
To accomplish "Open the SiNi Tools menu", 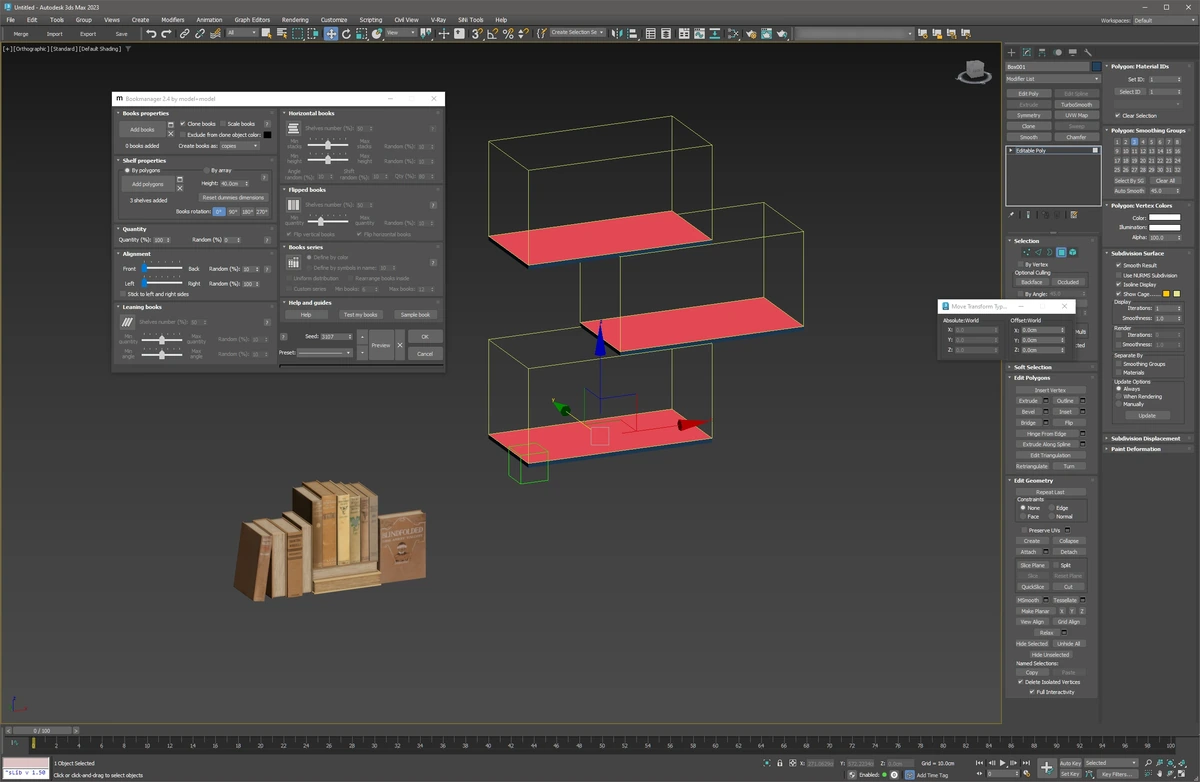I will [470, 20].
